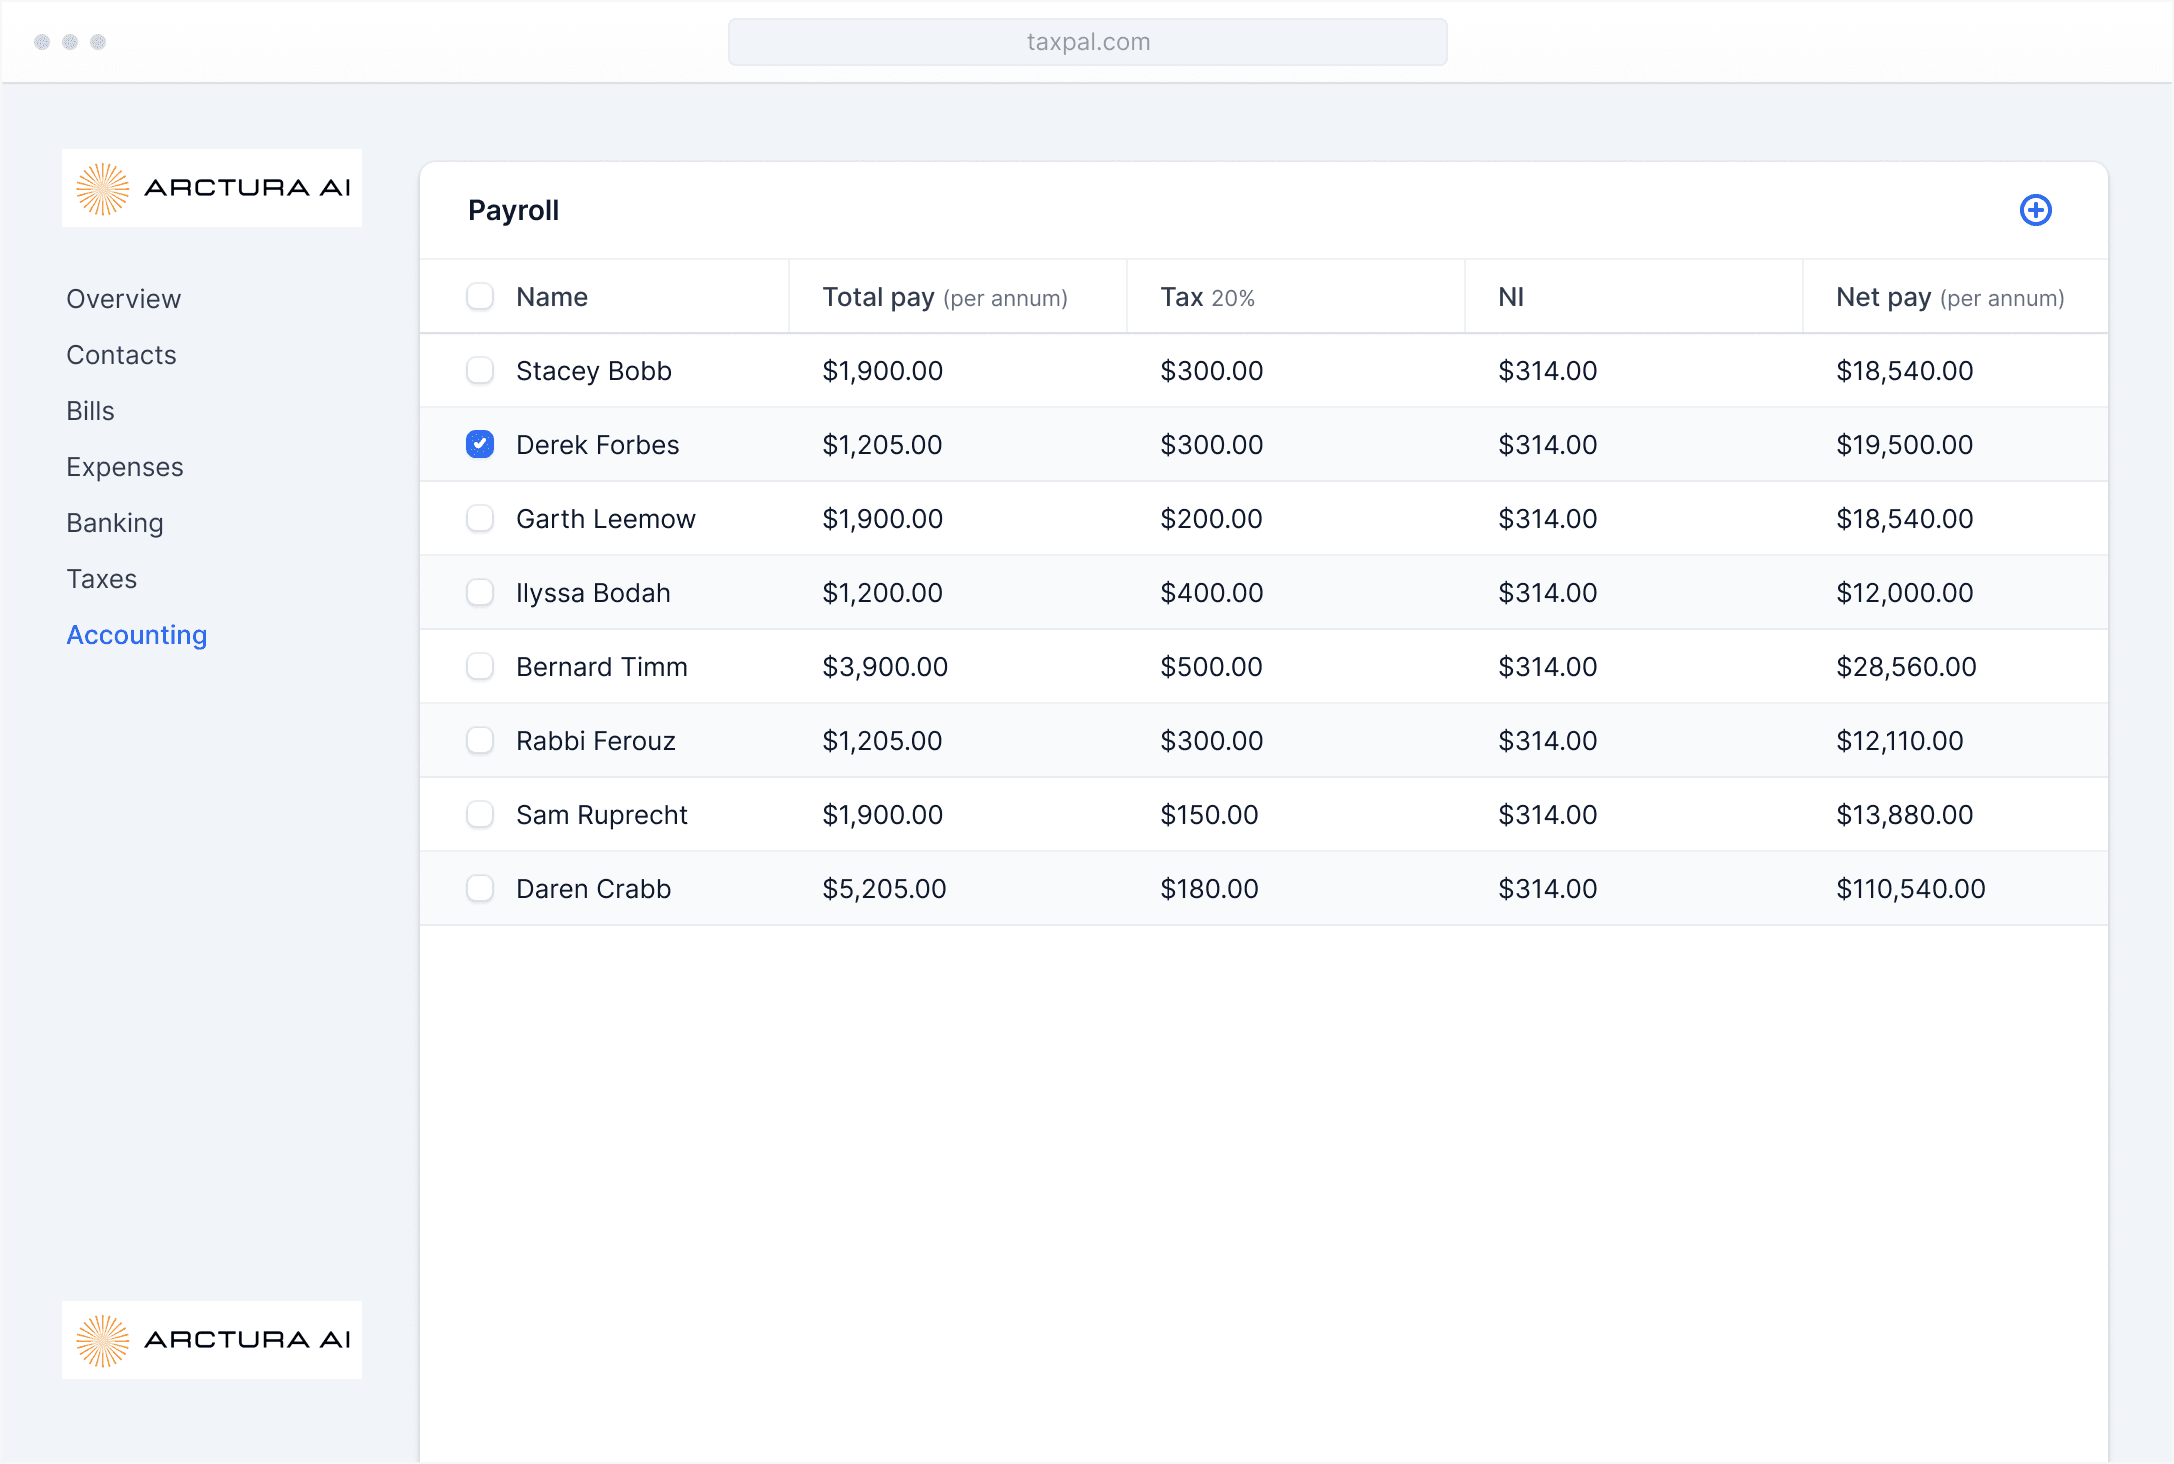Tick the Ilyssa Bodah checkbox

[480, 592]
